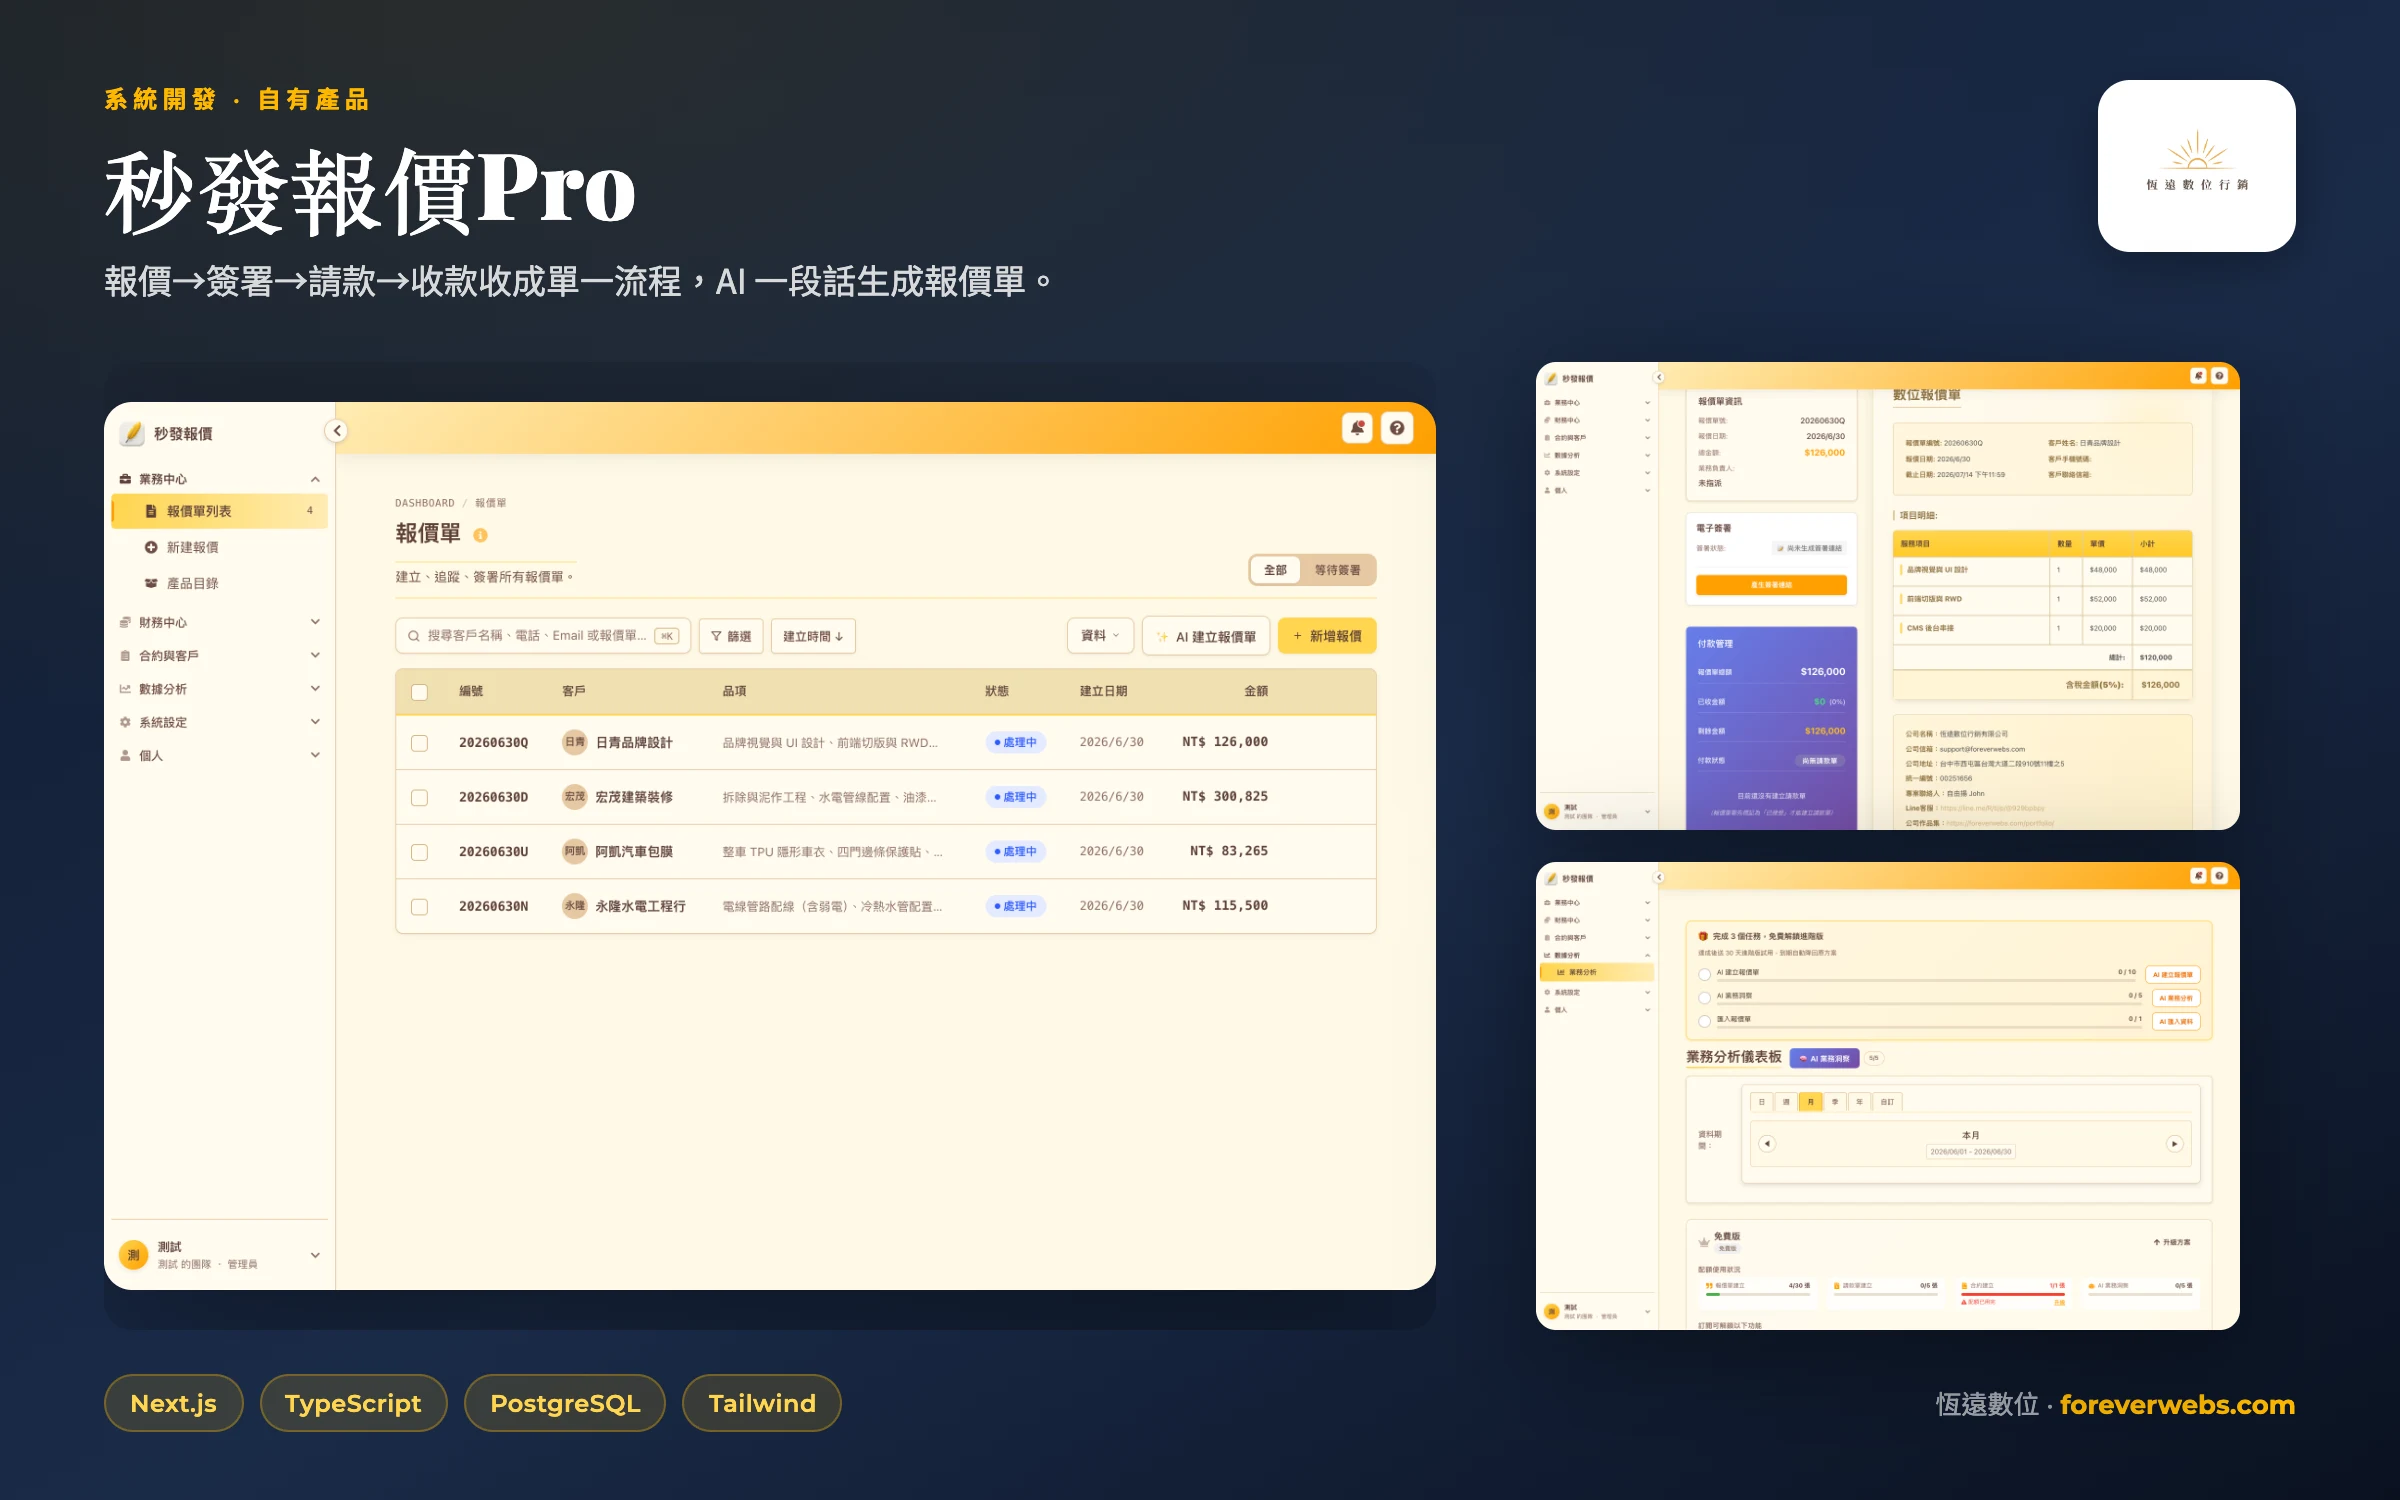The image size is (2400, 1500).
Task: Click the 秒發報價 pencil logo in main sidebar
Action: pyautogui.click(x=132, y=433)
